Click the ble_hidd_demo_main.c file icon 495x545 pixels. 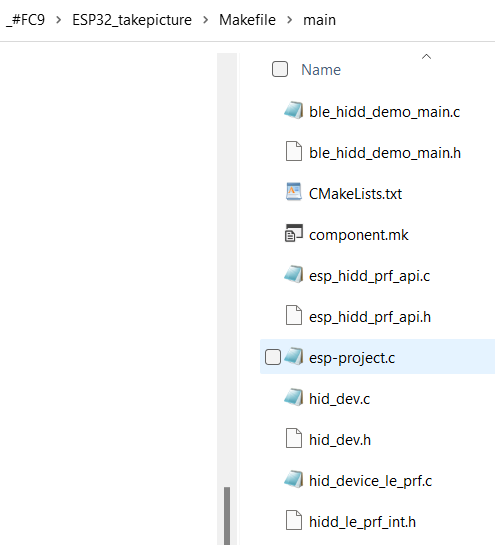pyautogui.click(x=293, y=111)
